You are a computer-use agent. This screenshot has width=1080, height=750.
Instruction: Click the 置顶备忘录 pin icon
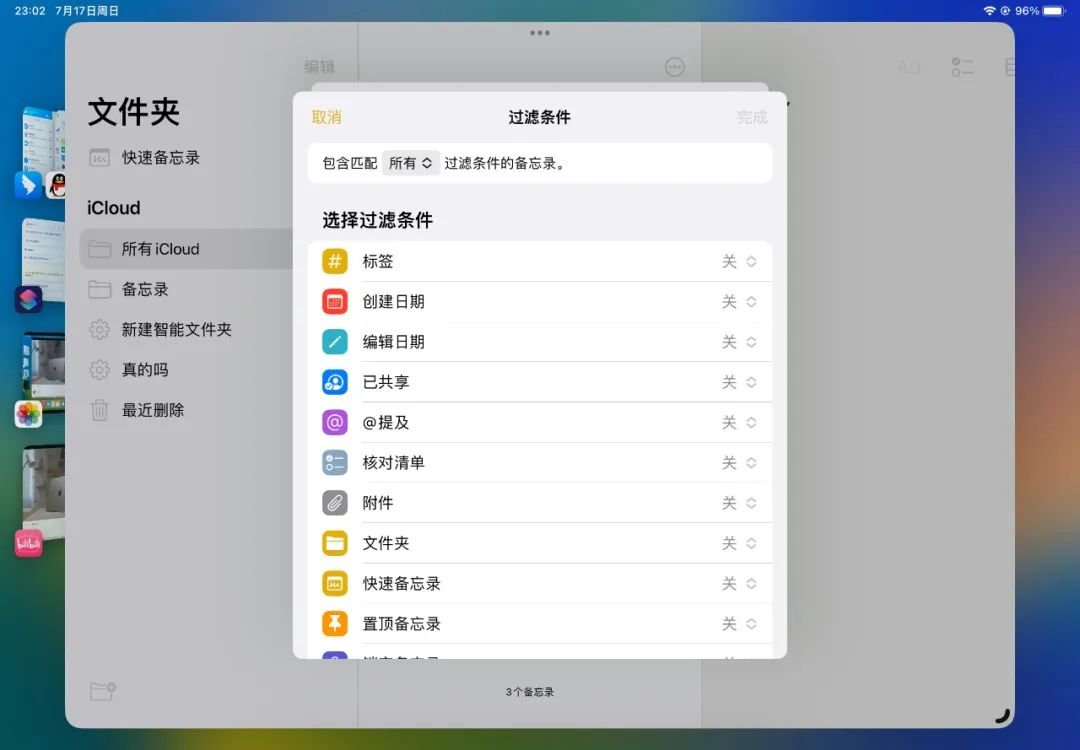coord(334,622)
